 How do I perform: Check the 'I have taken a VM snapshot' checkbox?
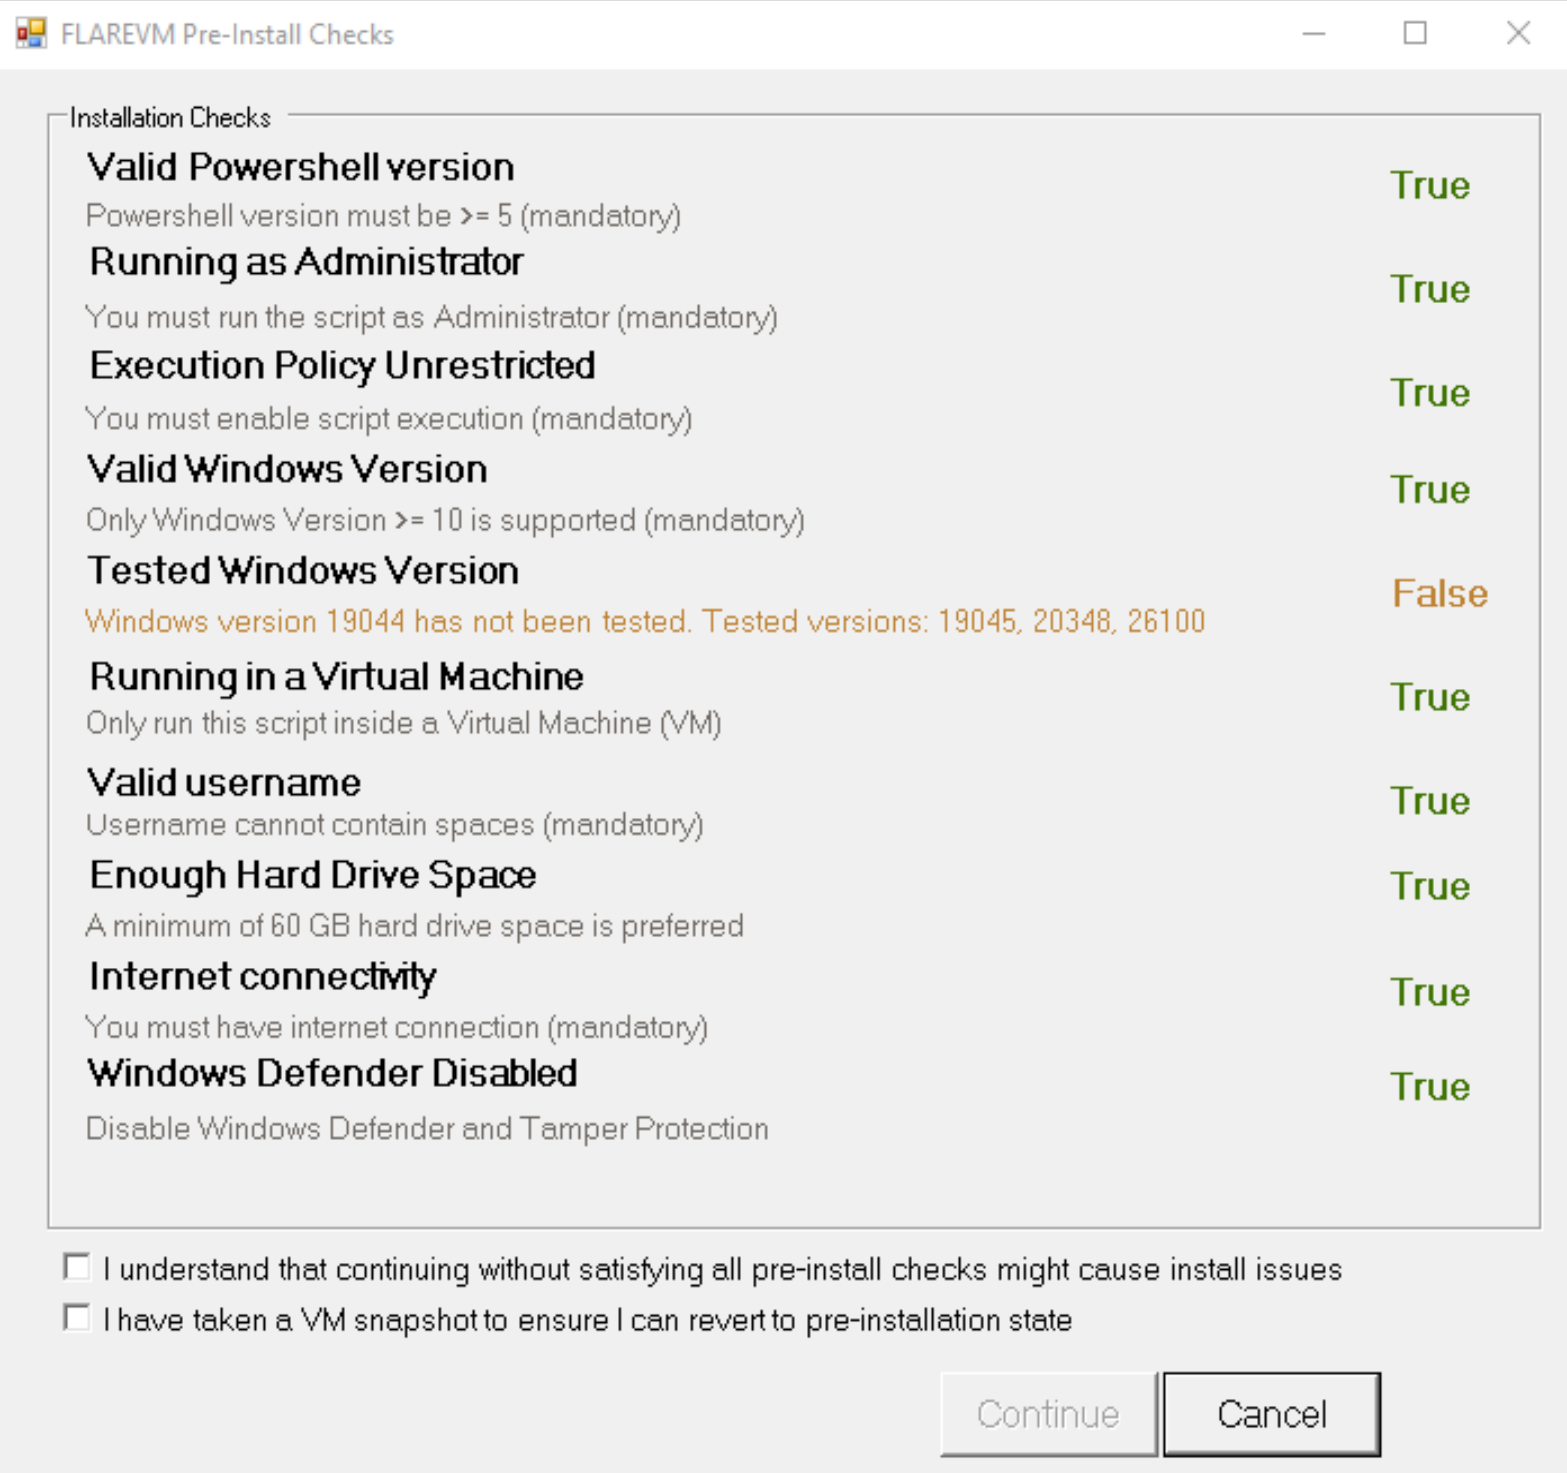[77, 1317]
